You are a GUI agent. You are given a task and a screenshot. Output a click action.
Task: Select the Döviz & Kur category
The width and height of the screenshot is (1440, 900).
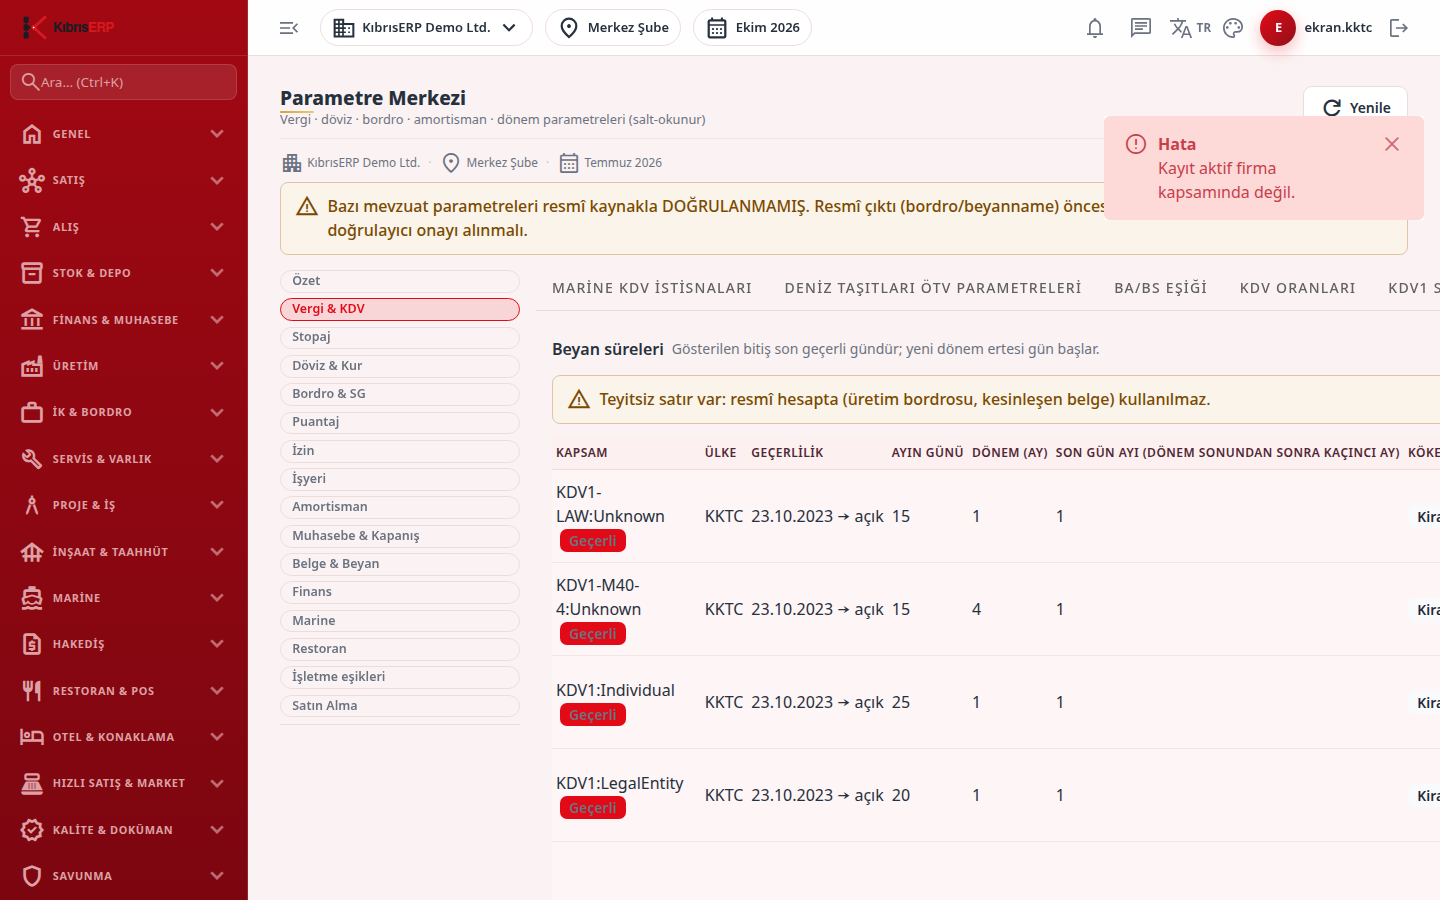pos(400,366)
